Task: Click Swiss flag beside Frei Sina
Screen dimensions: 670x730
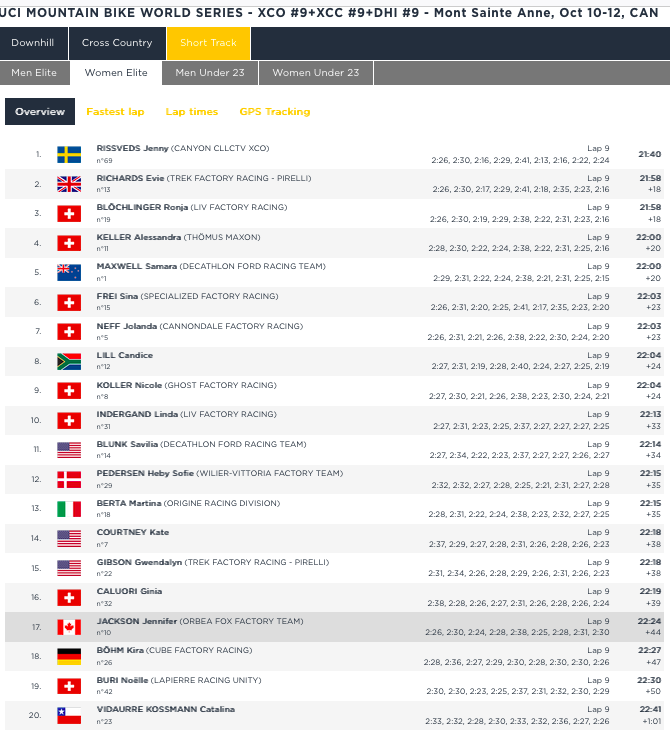Action: pos(69,303)
